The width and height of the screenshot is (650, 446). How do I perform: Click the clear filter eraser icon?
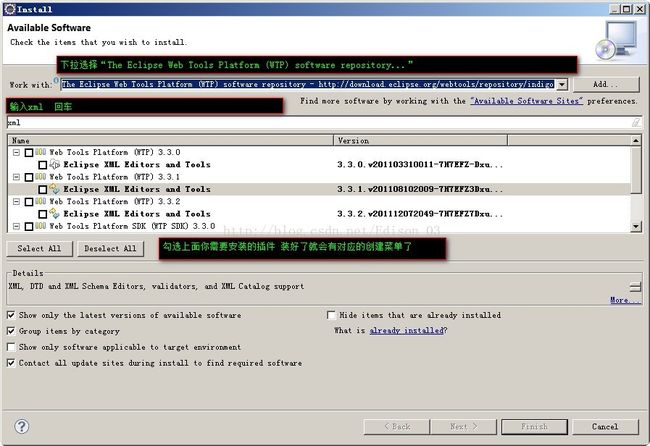[635, 123]
